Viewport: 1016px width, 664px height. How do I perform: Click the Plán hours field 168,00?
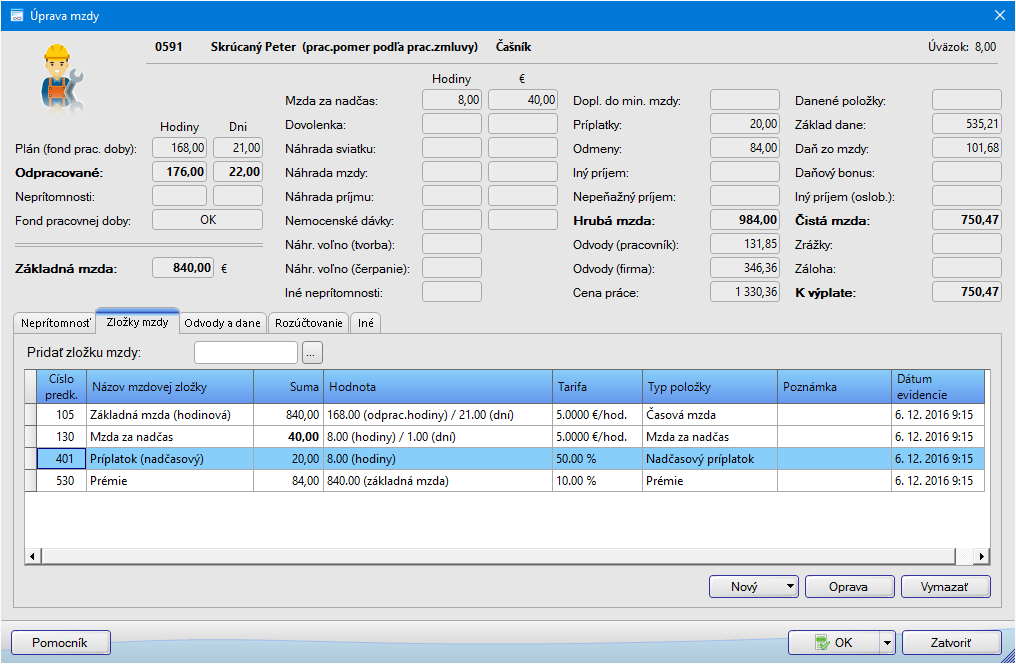coord(179,148)
